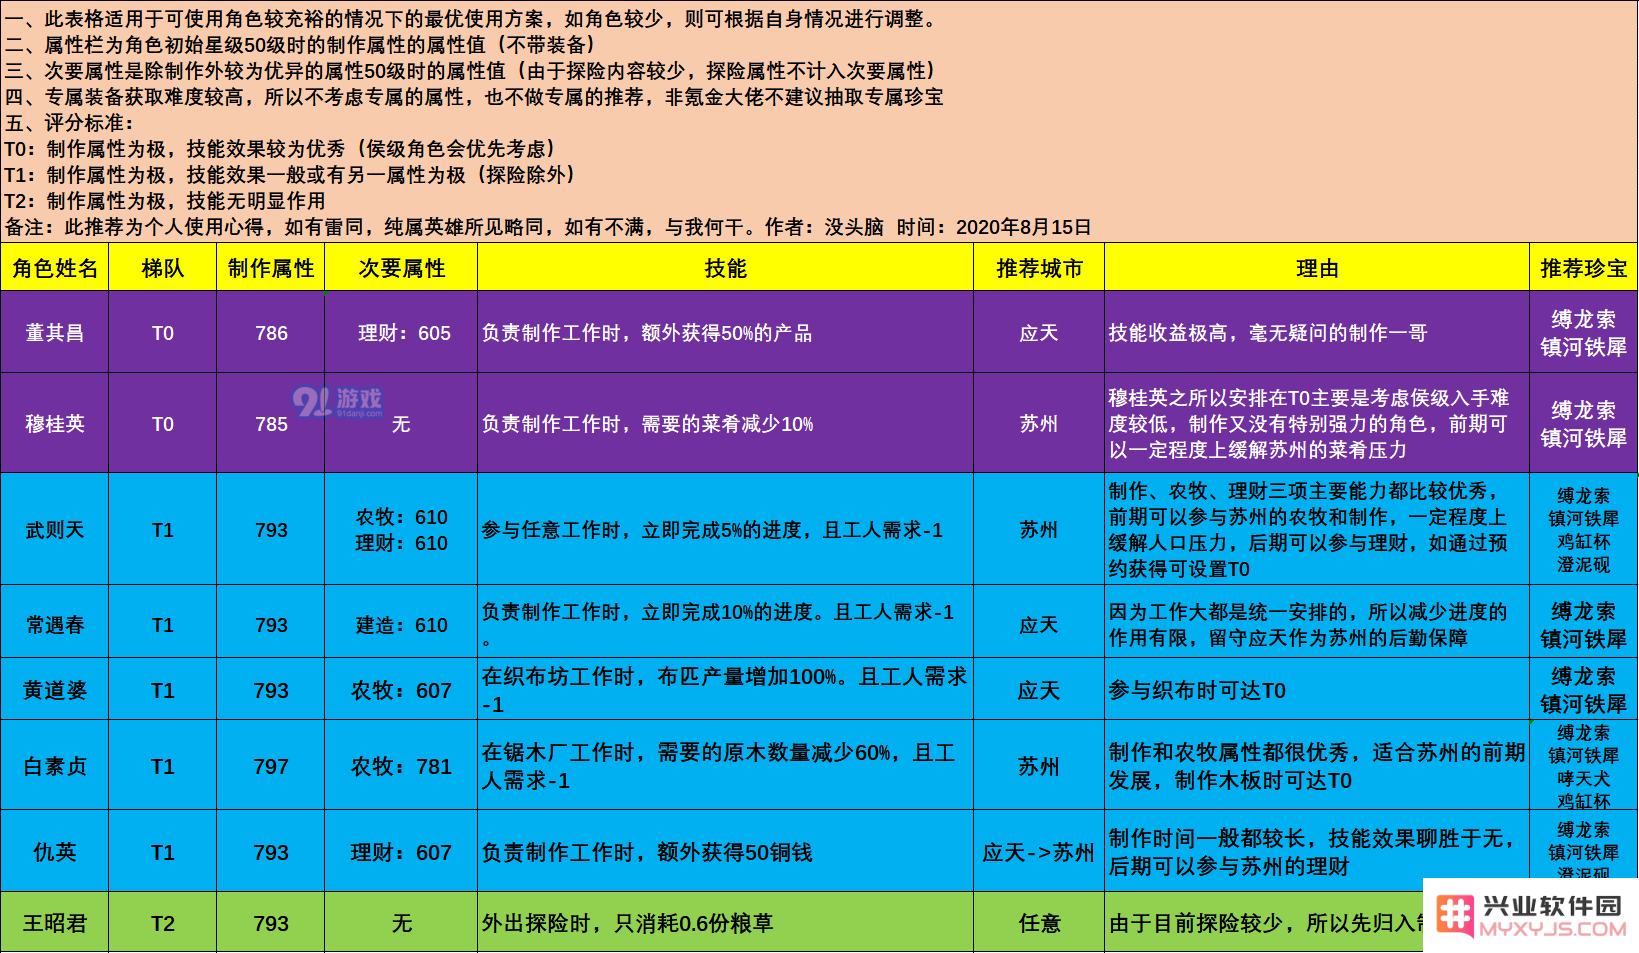This screenshot has width=1639, height=953.
Task: Click reason cell 技能收益极高
Action: 1317,333
